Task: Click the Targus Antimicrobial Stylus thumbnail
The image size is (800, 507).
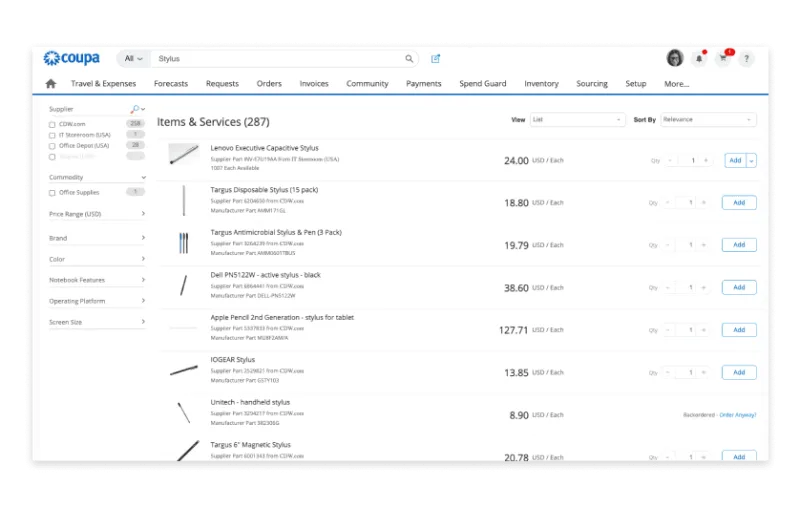Action: coord(184,243)
